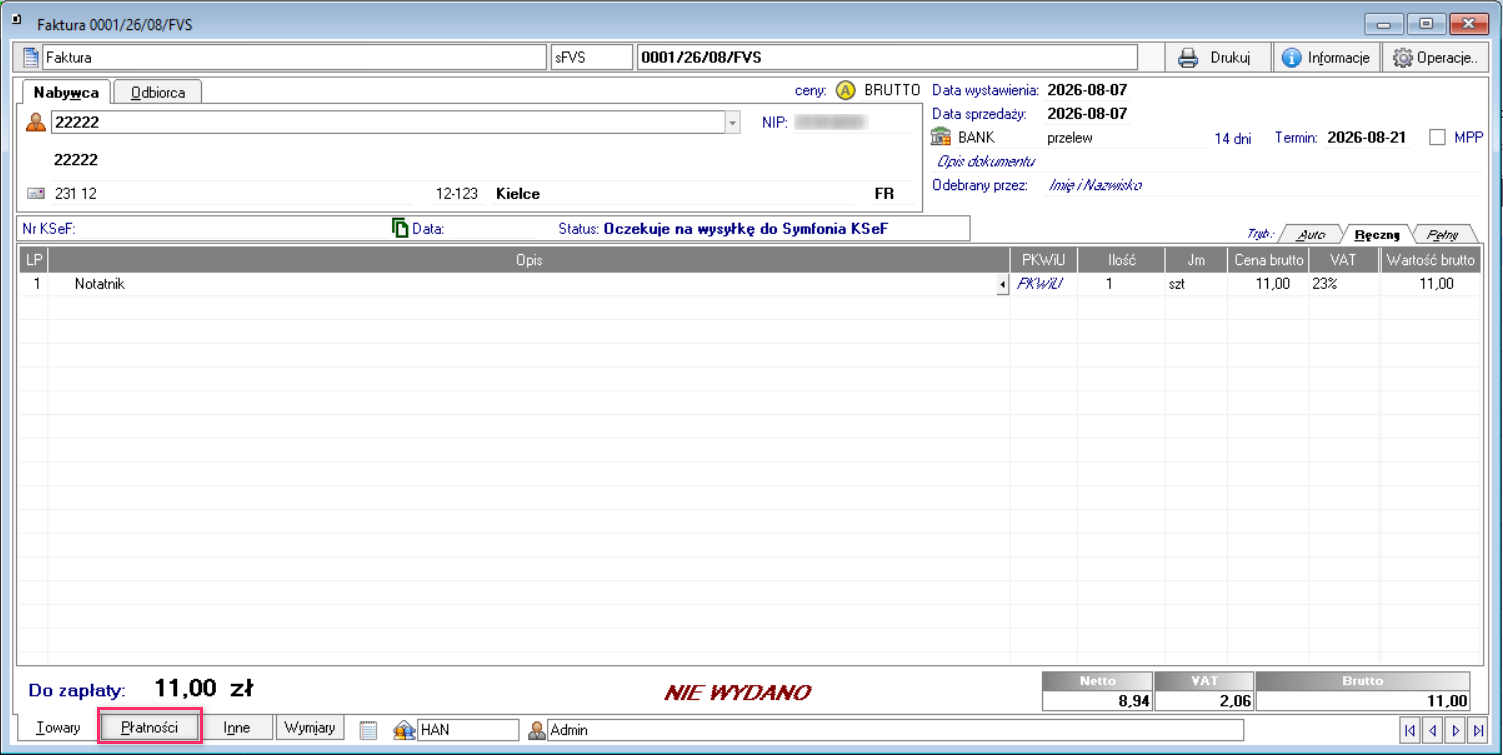
Task: Switch to Pełny mode tab
Action: pyautogui.click(x=1441, y=234)
